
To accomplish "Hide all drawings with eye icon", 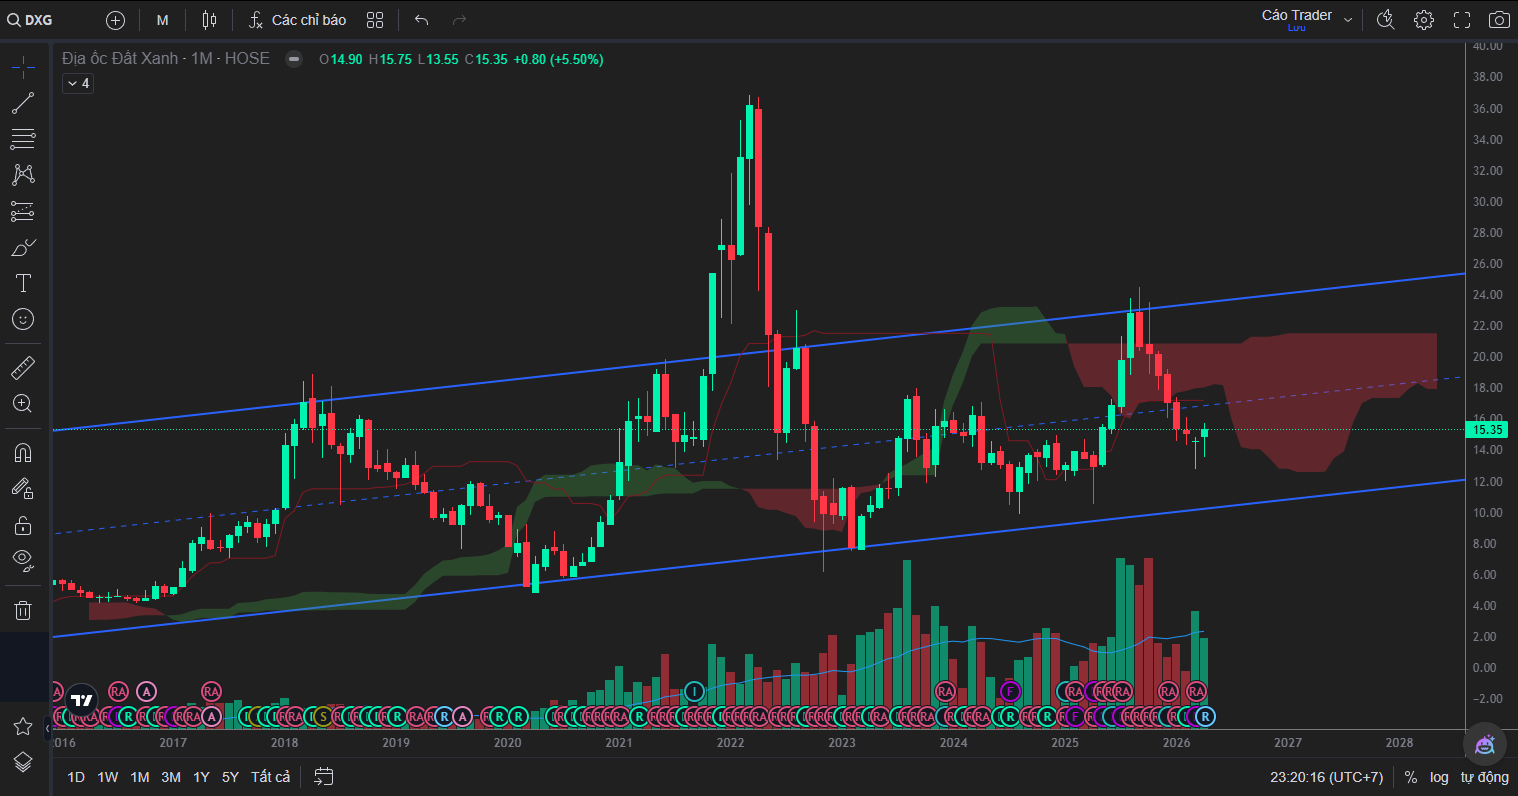I will 23,559.
